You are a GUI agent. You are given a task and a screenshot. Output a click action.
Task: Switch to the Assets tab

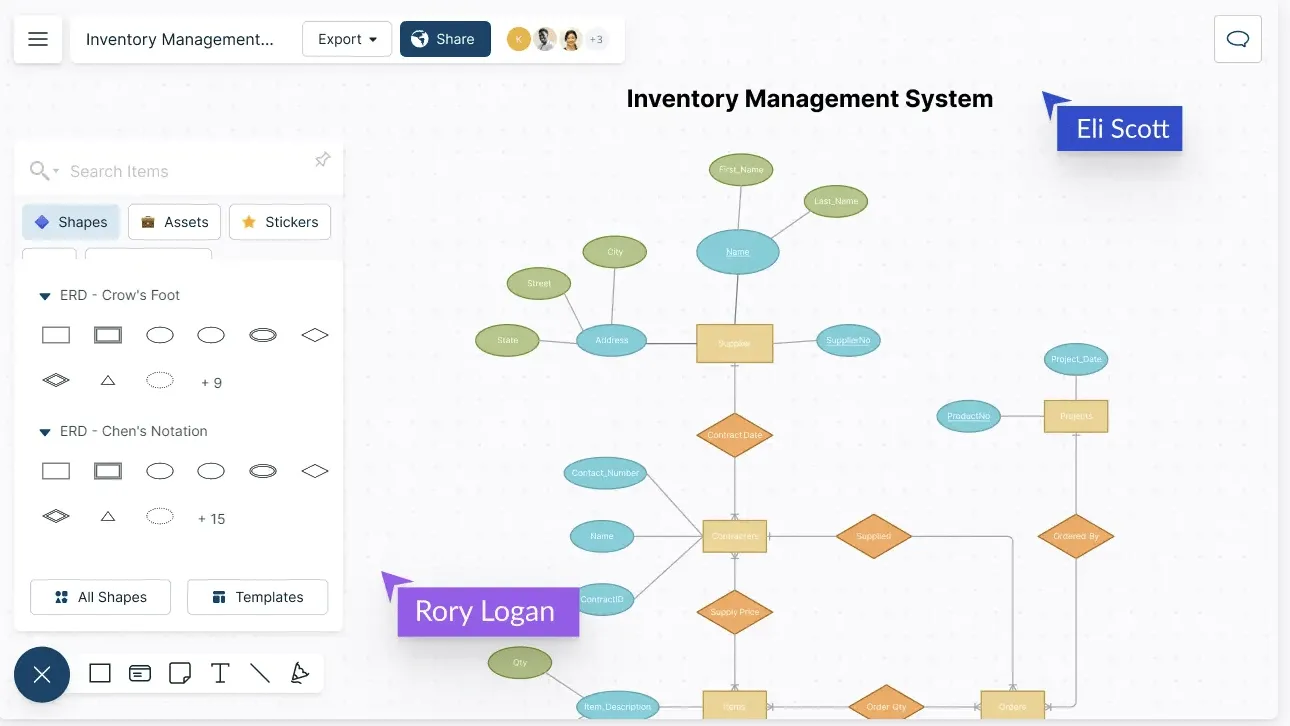(174, 222)
